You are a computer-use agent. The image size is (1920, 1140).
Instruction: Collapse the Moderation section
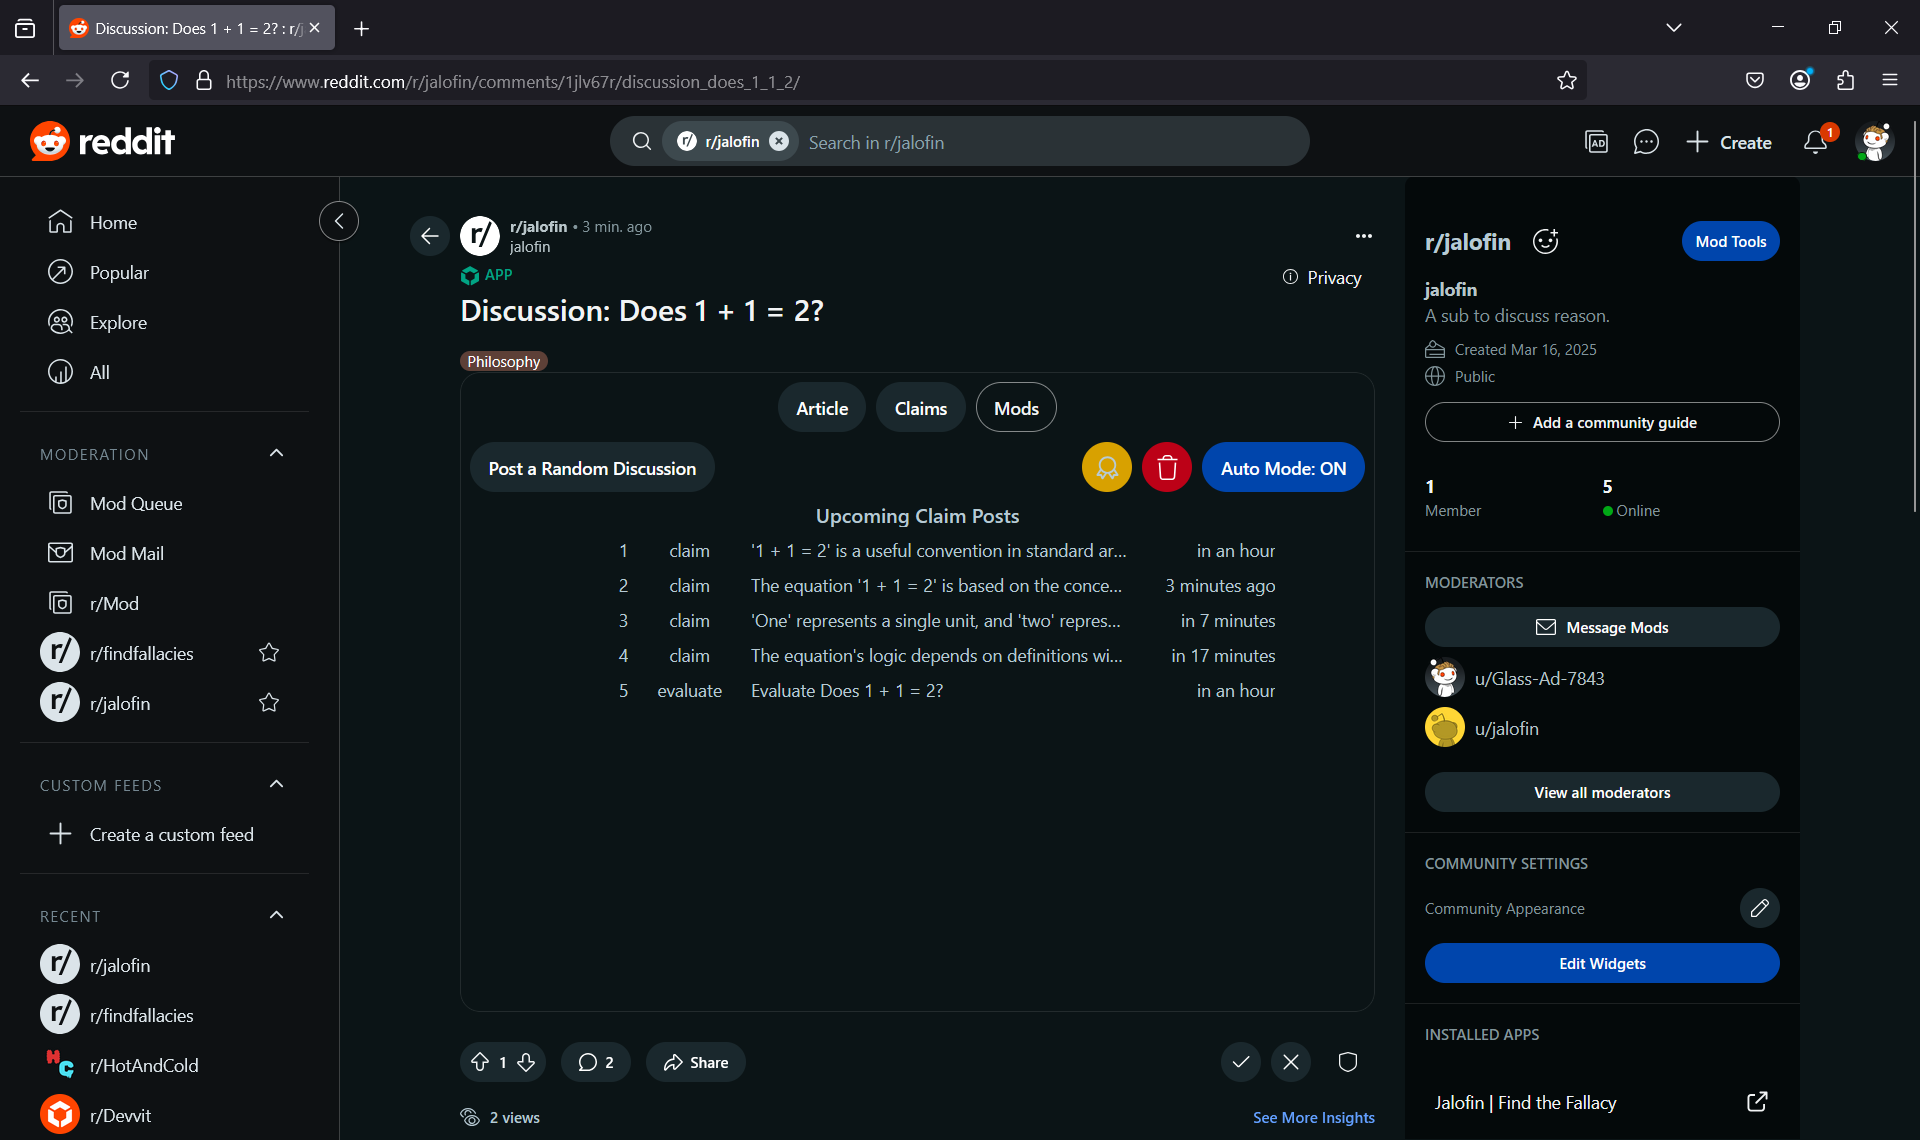277,454
